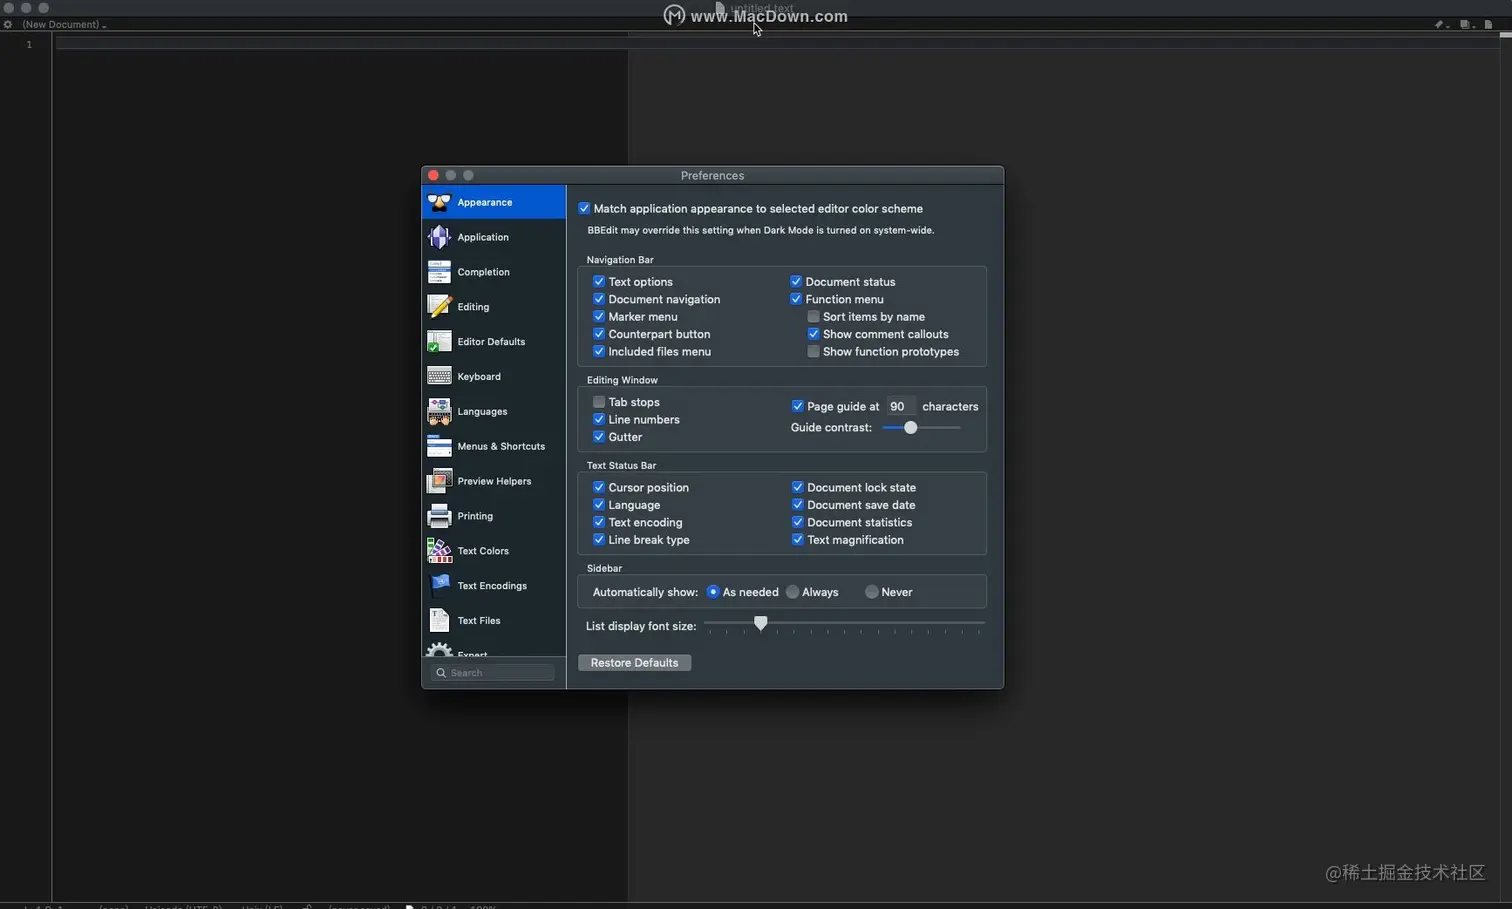Open the Application preferences pane
This screenshot has width=1512, height=909.
click(494, 237)
